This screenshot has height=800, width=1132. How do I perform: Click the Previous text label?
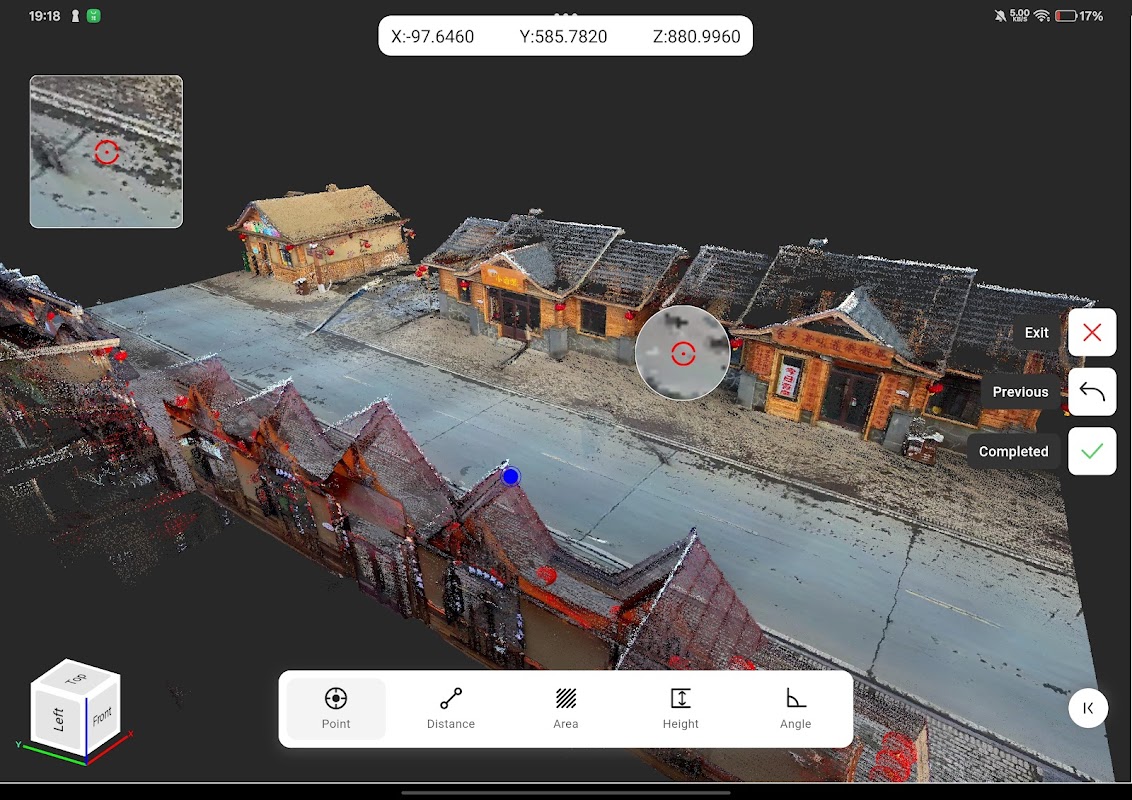(x=1020, y=392)
